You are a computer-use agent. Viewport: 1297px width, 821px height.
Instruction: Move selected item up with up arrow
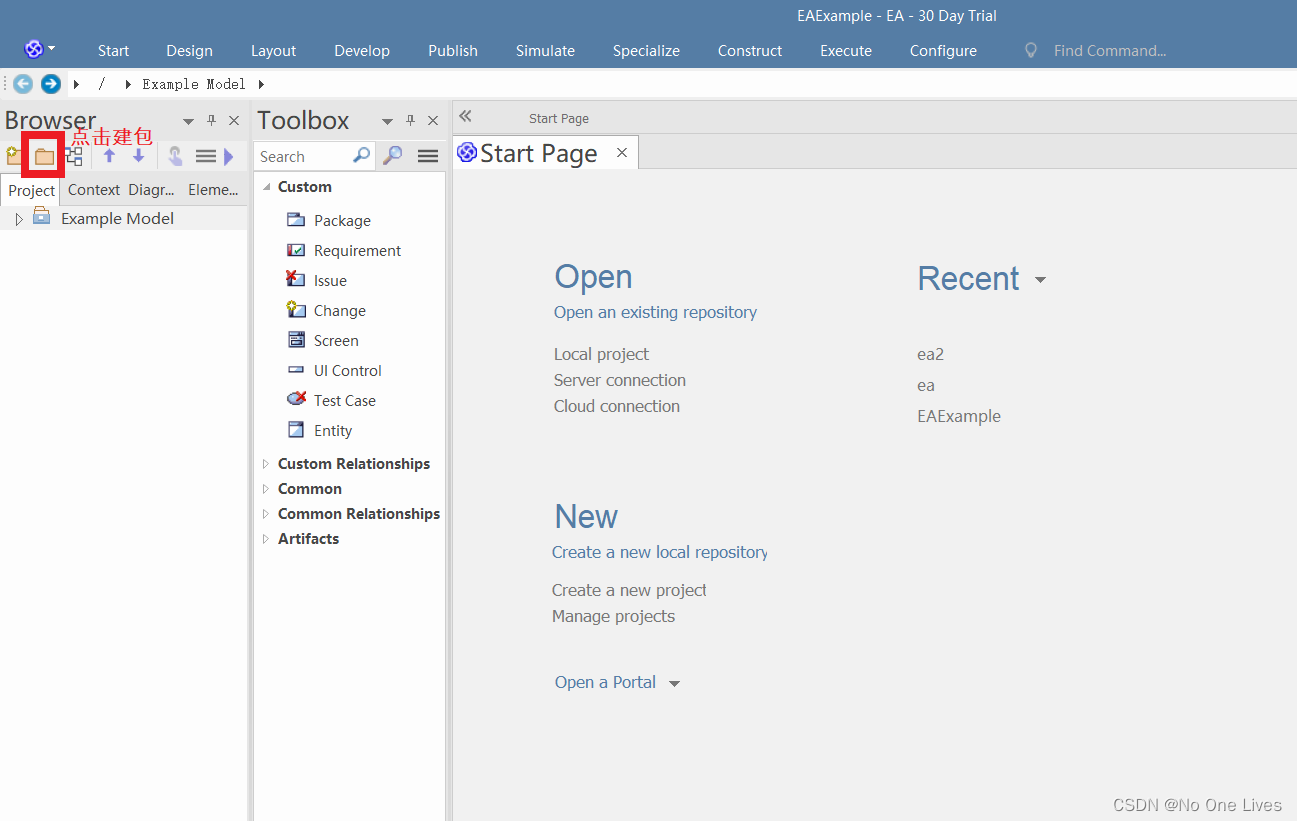coord(110,156)
